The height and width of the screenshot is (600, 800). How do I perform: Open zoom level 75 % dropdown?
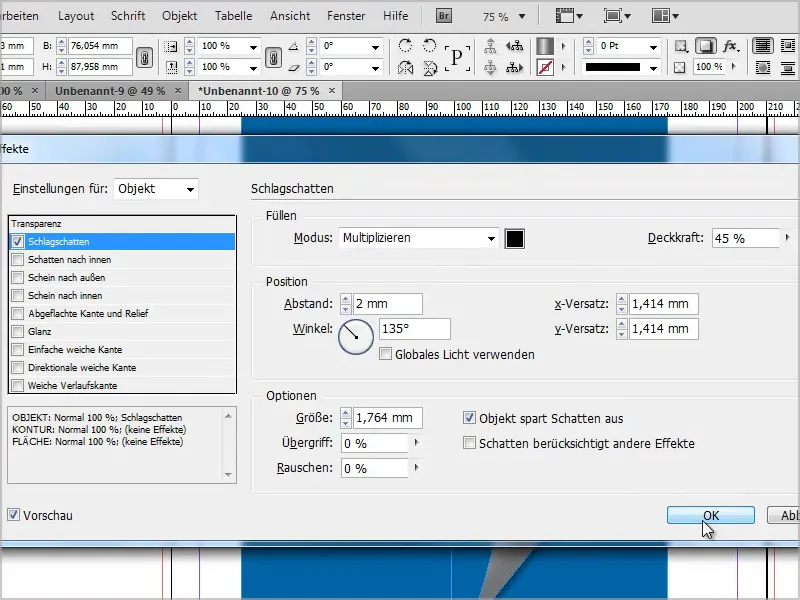[x=522, y=17]
